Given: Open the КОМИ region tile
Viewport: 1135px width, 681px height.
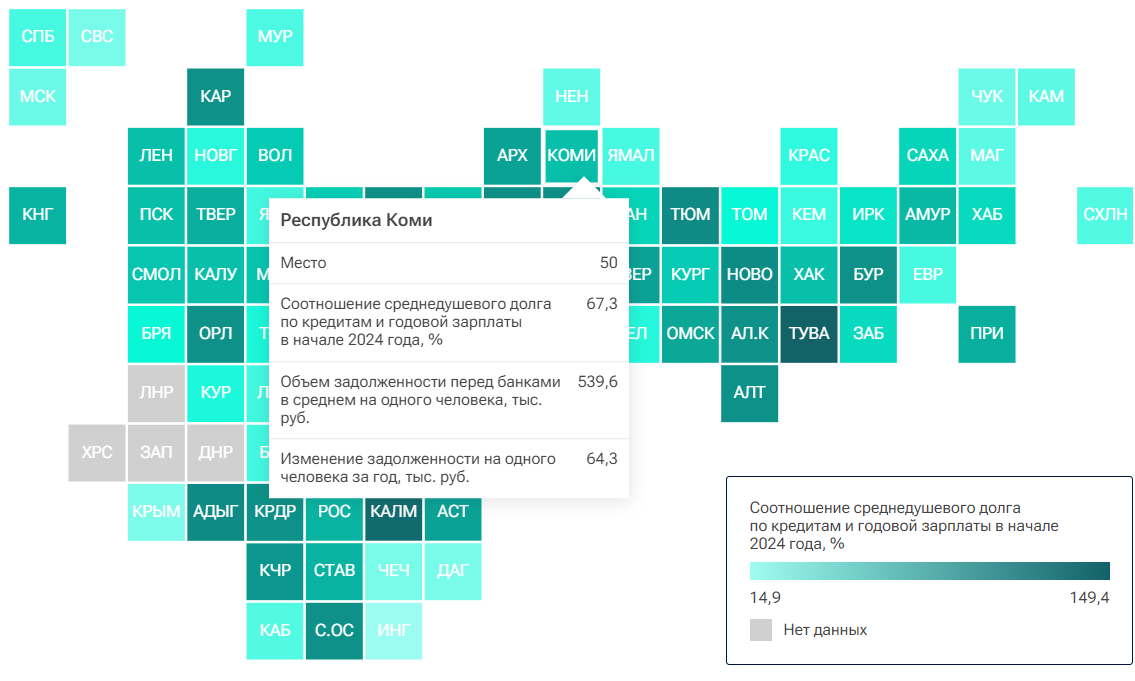Looking at the screenshot, I should (x=571, y=156).
